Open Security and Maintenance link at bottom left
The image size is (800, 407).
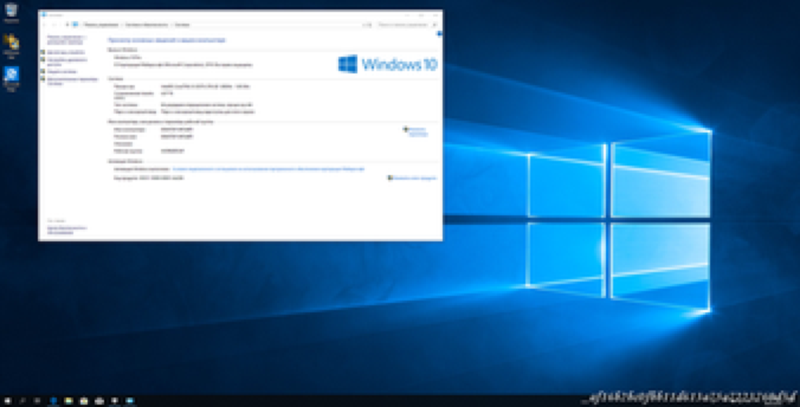(x=67, y=231)
